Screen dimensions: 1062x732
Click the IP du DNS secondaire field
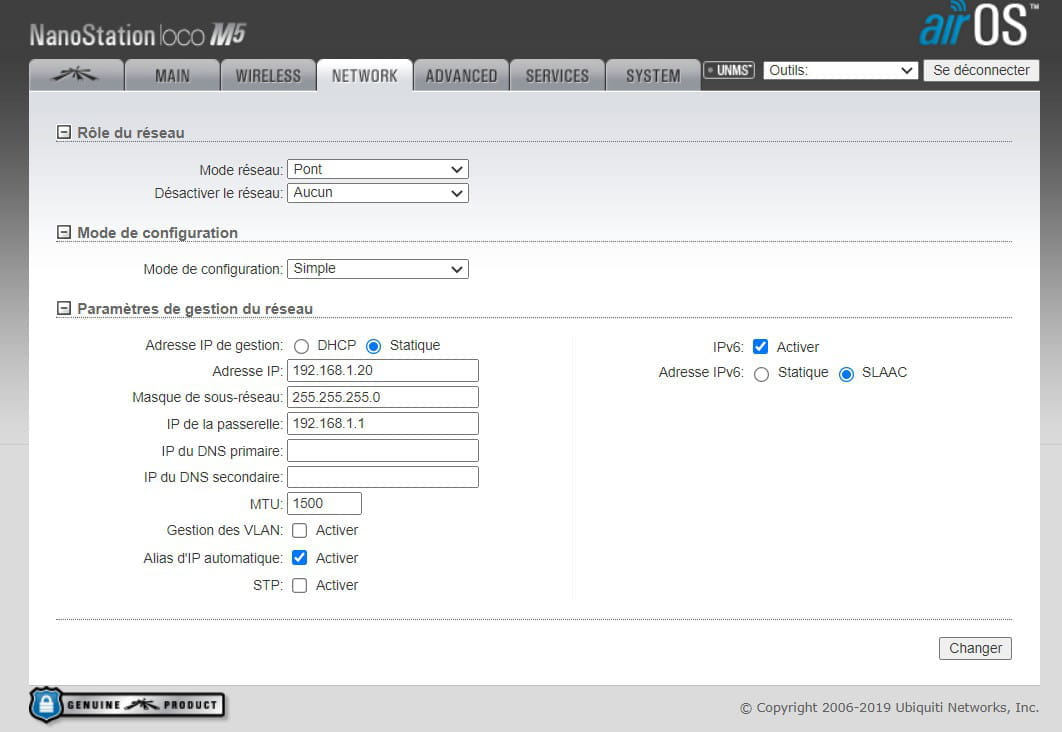383,477
